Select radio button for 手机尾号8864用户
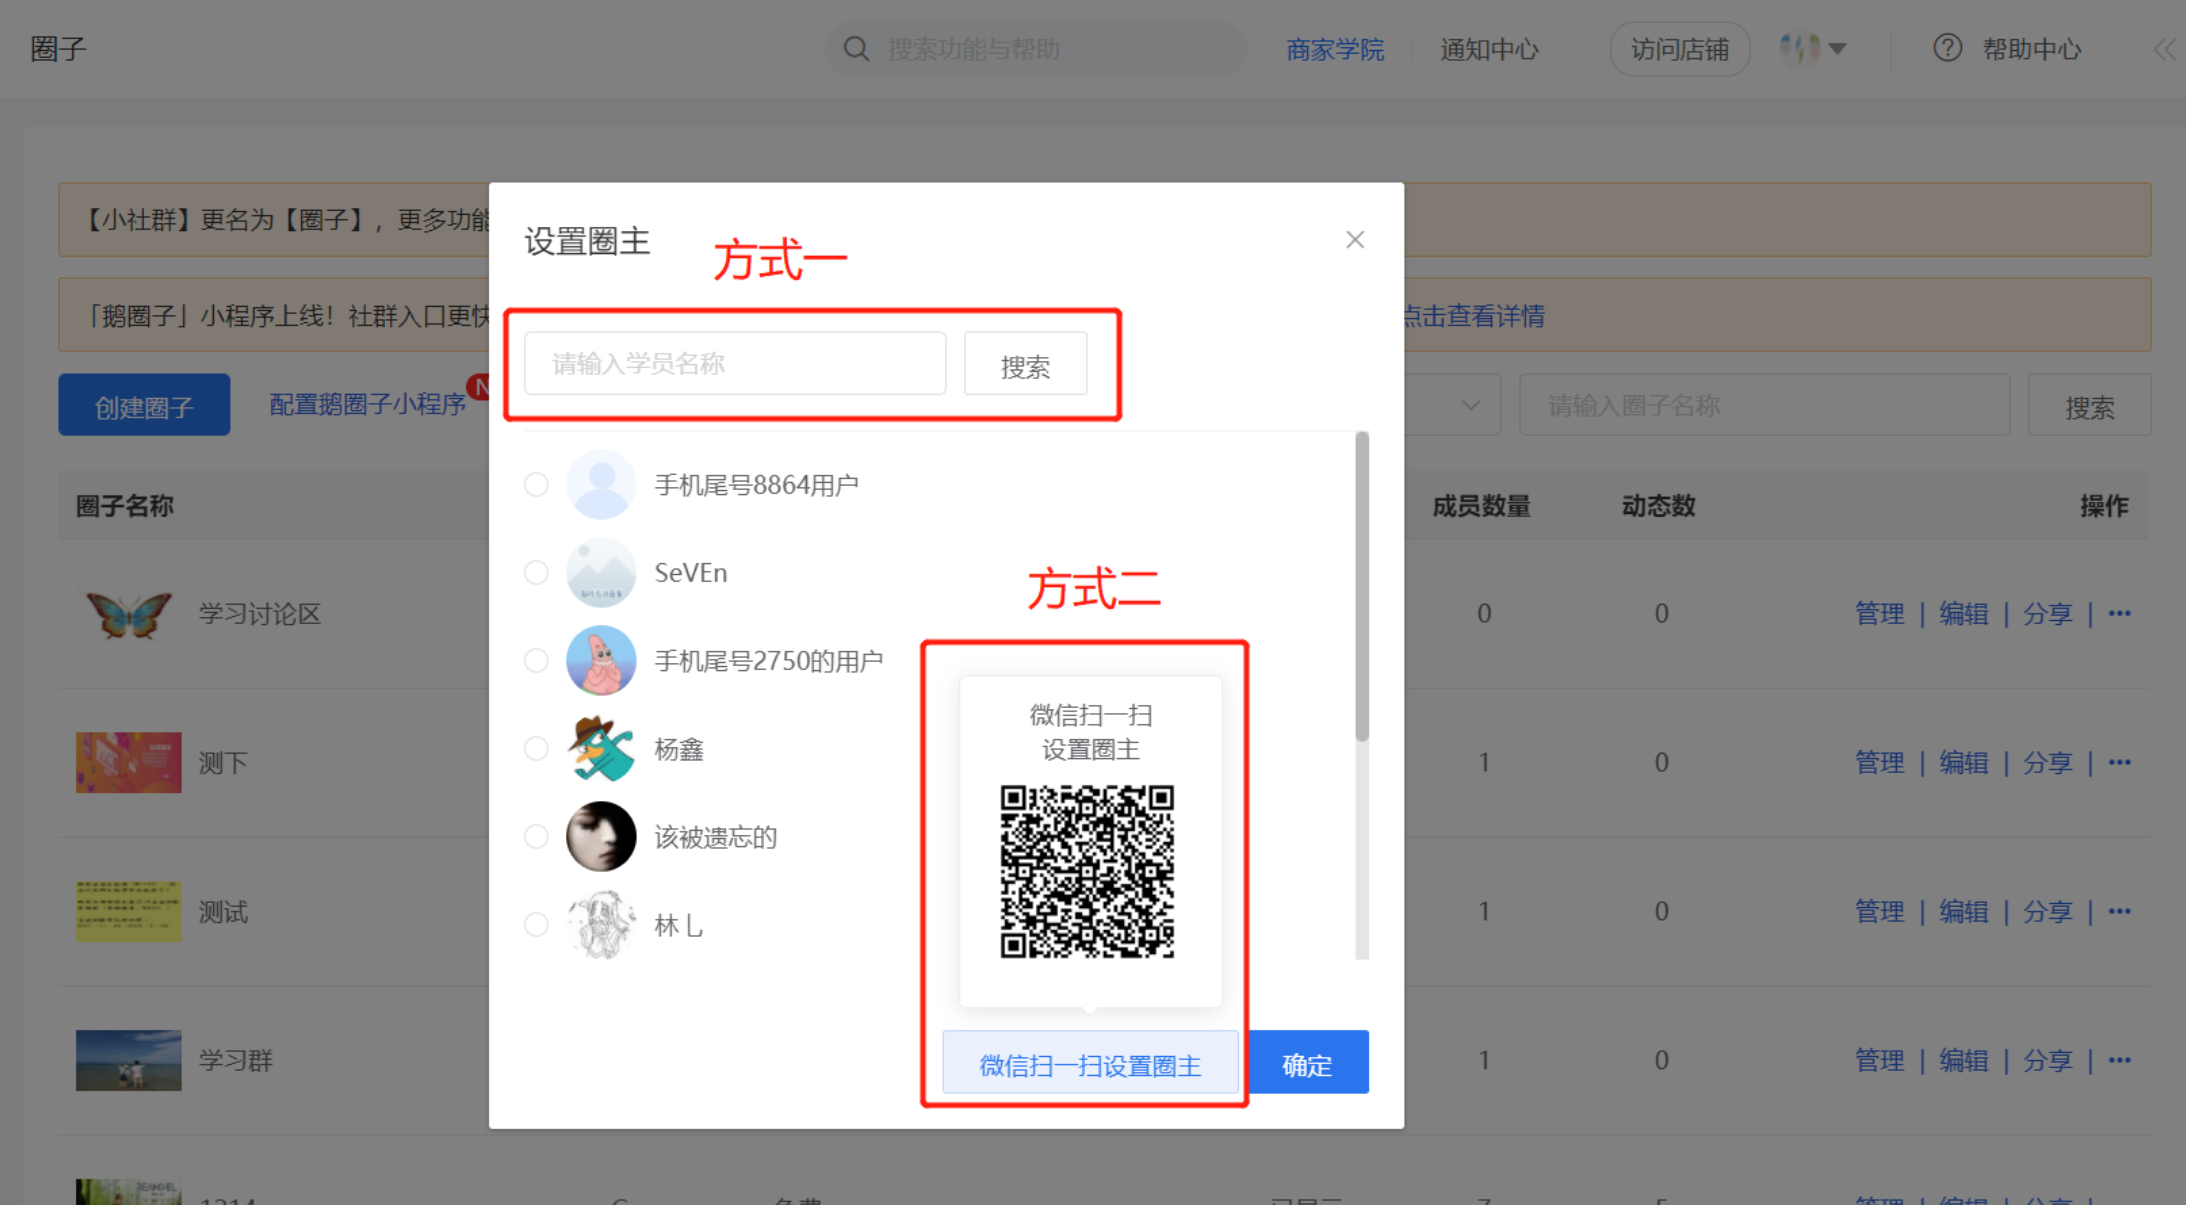Viewport: 2186px width, 1205px height. (x=537, y=485)
